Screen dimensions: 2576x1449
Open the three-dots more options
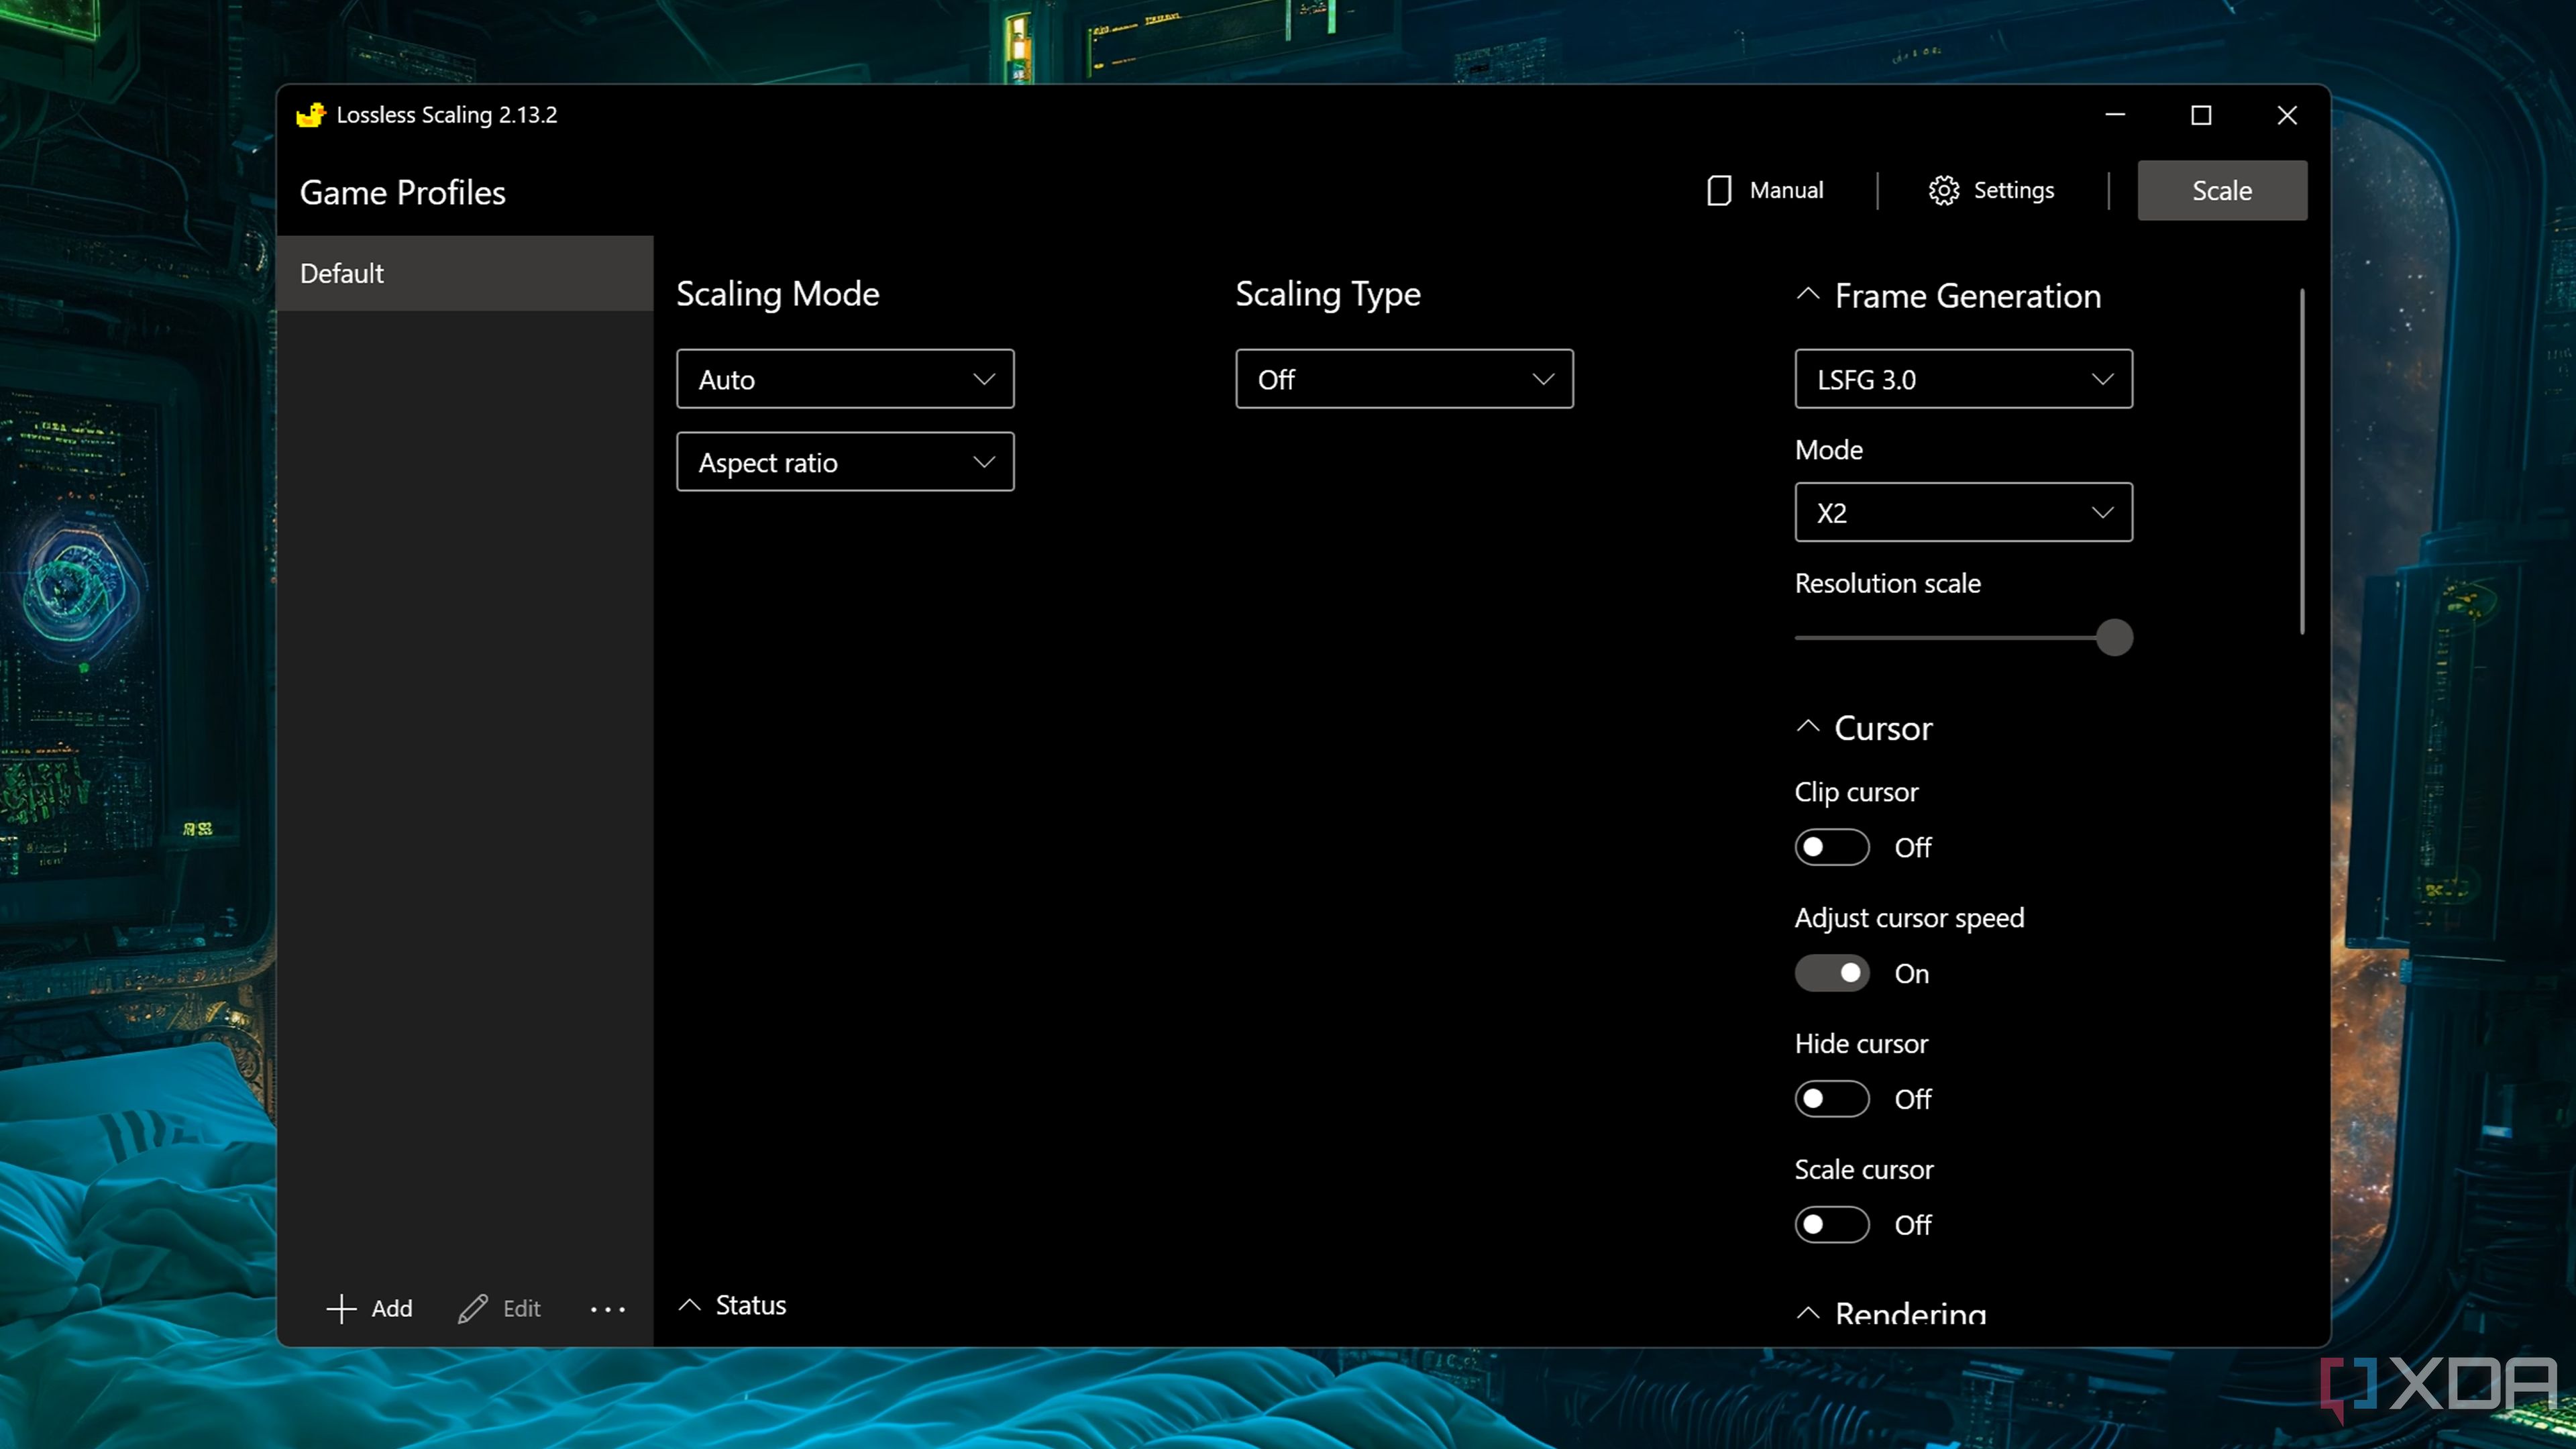coord(607,1308)
